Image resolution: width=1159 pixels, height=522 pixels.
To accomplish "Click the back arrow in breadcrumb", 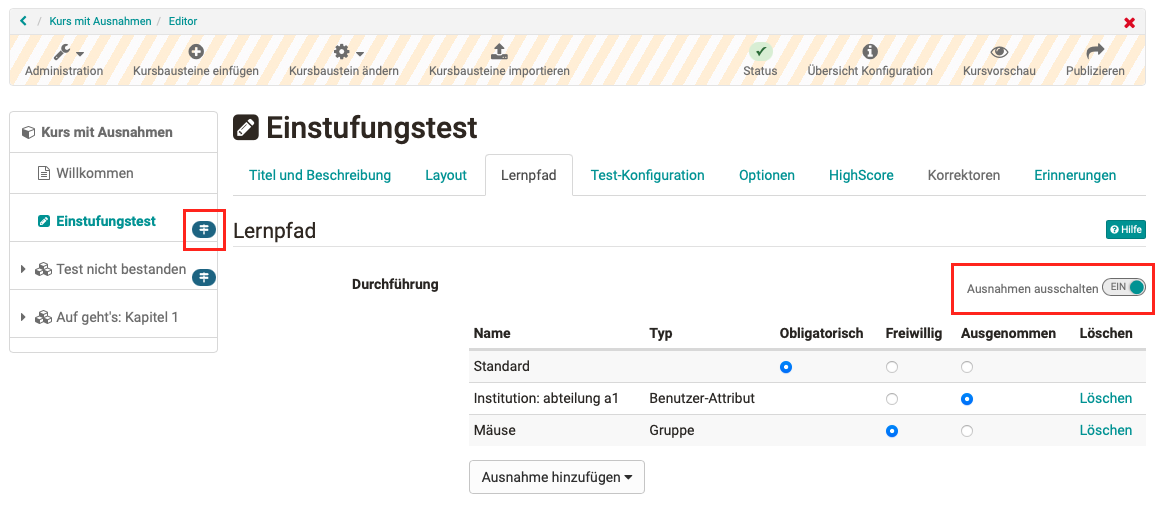I will point(24,21).
